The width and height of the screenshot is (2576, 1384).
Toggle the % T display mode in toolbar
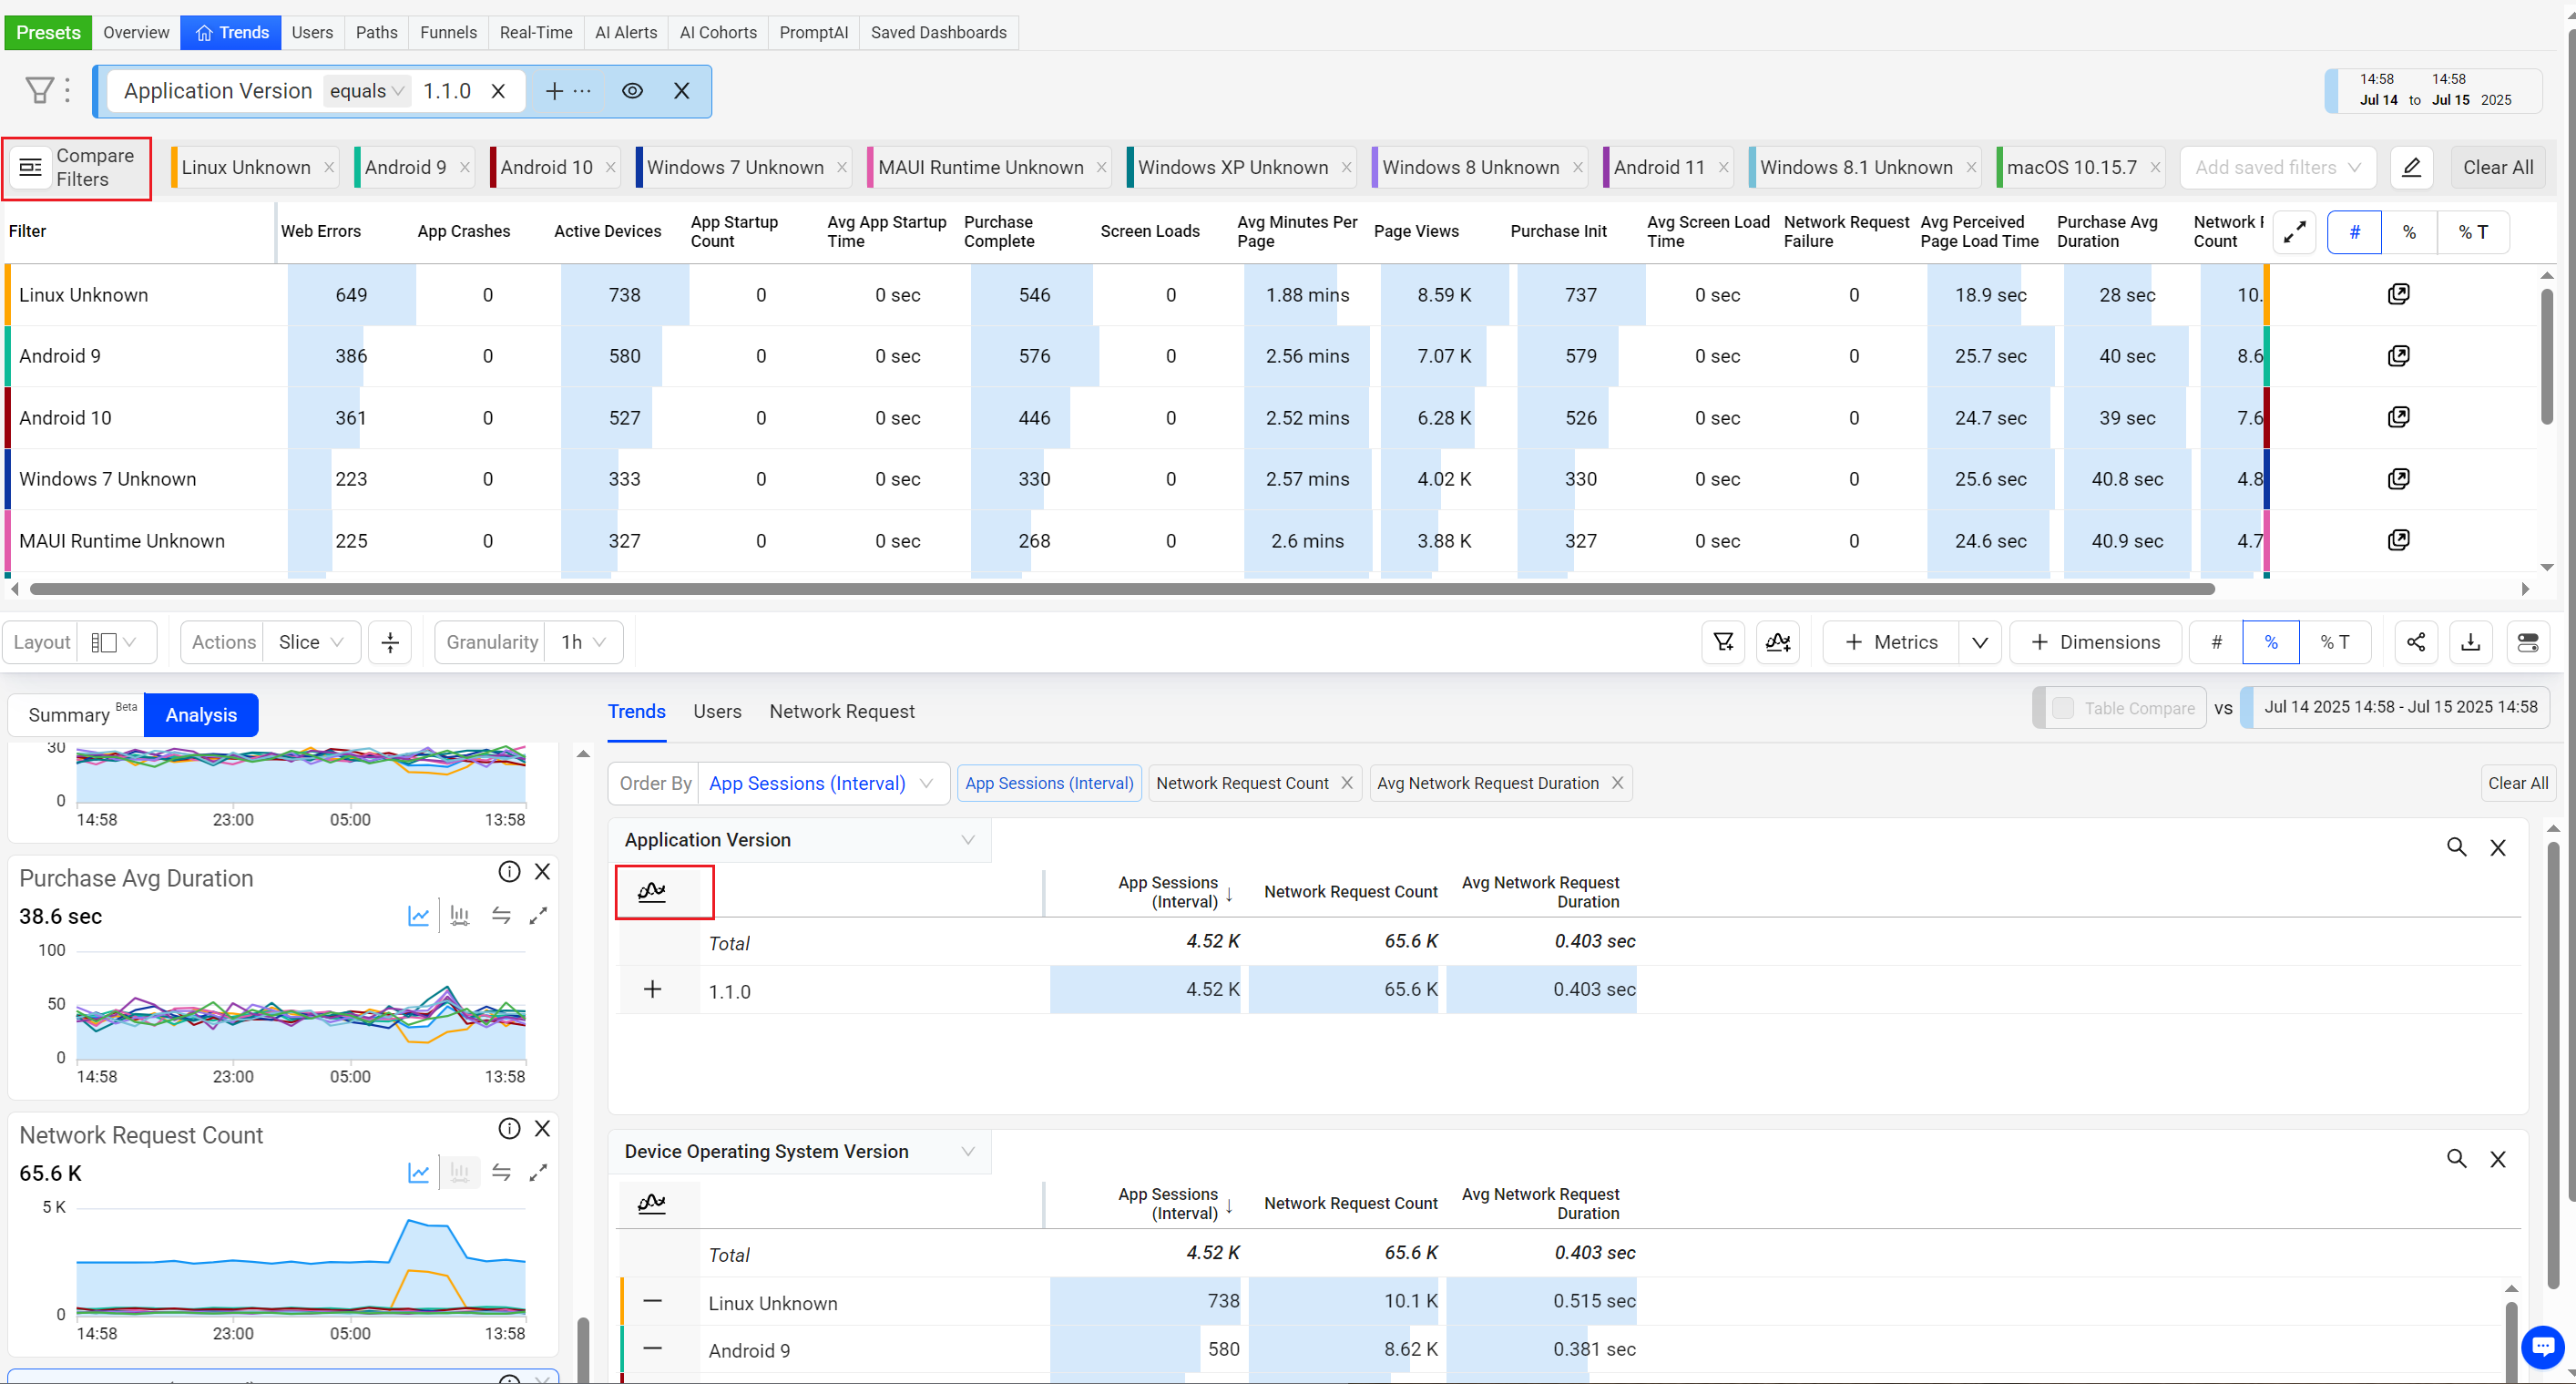[2334, 642]
